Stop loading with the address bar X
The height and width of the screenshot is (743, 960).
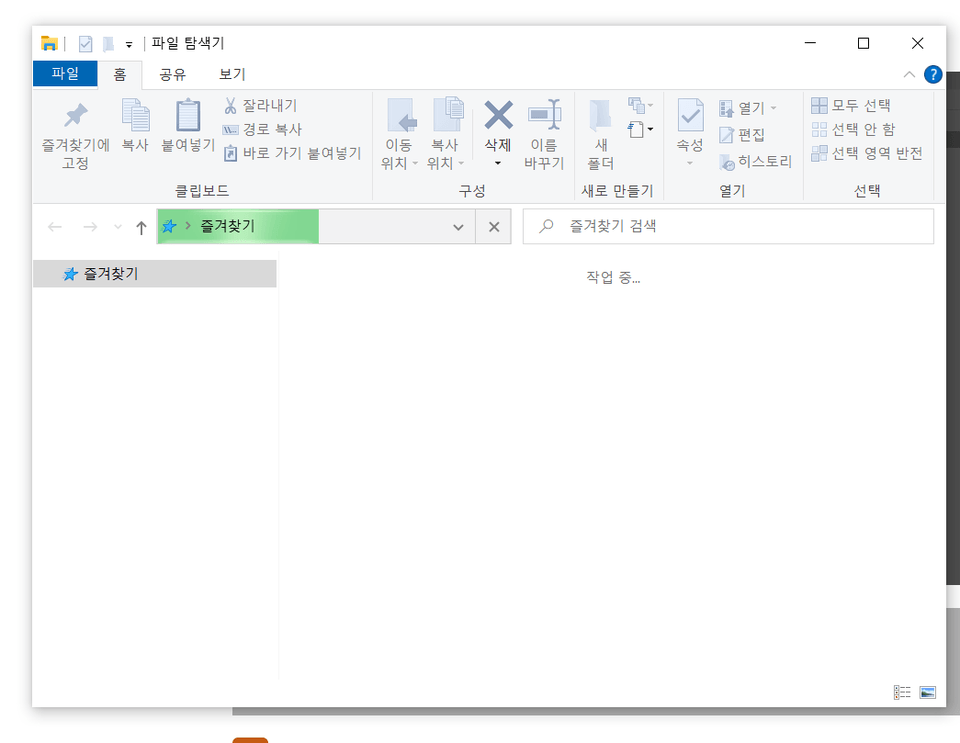point(494,227)
